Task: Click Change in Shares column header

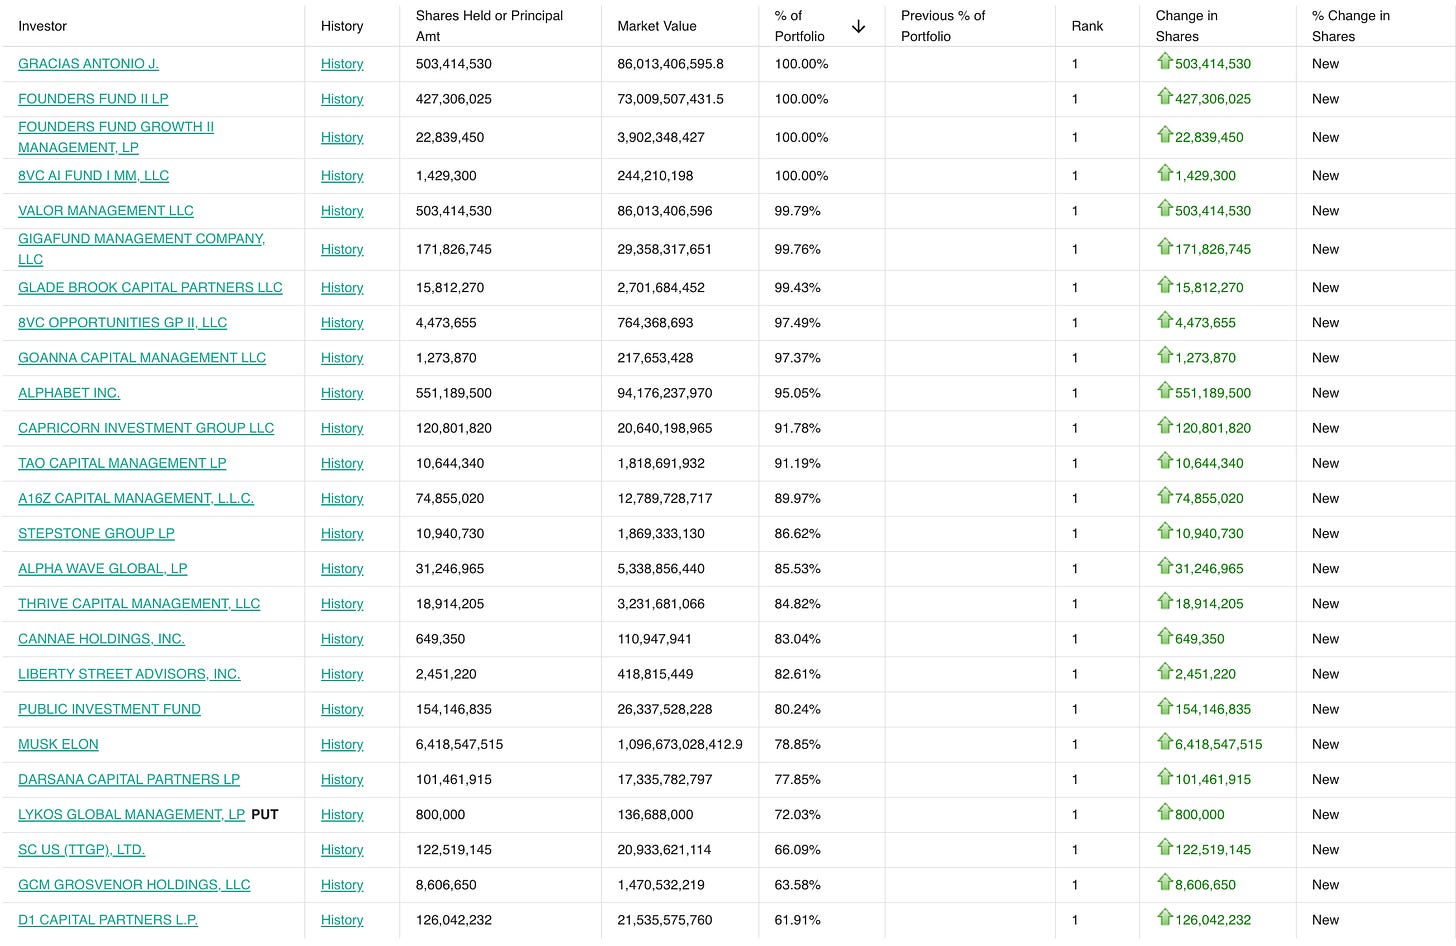Action: 1187,26
